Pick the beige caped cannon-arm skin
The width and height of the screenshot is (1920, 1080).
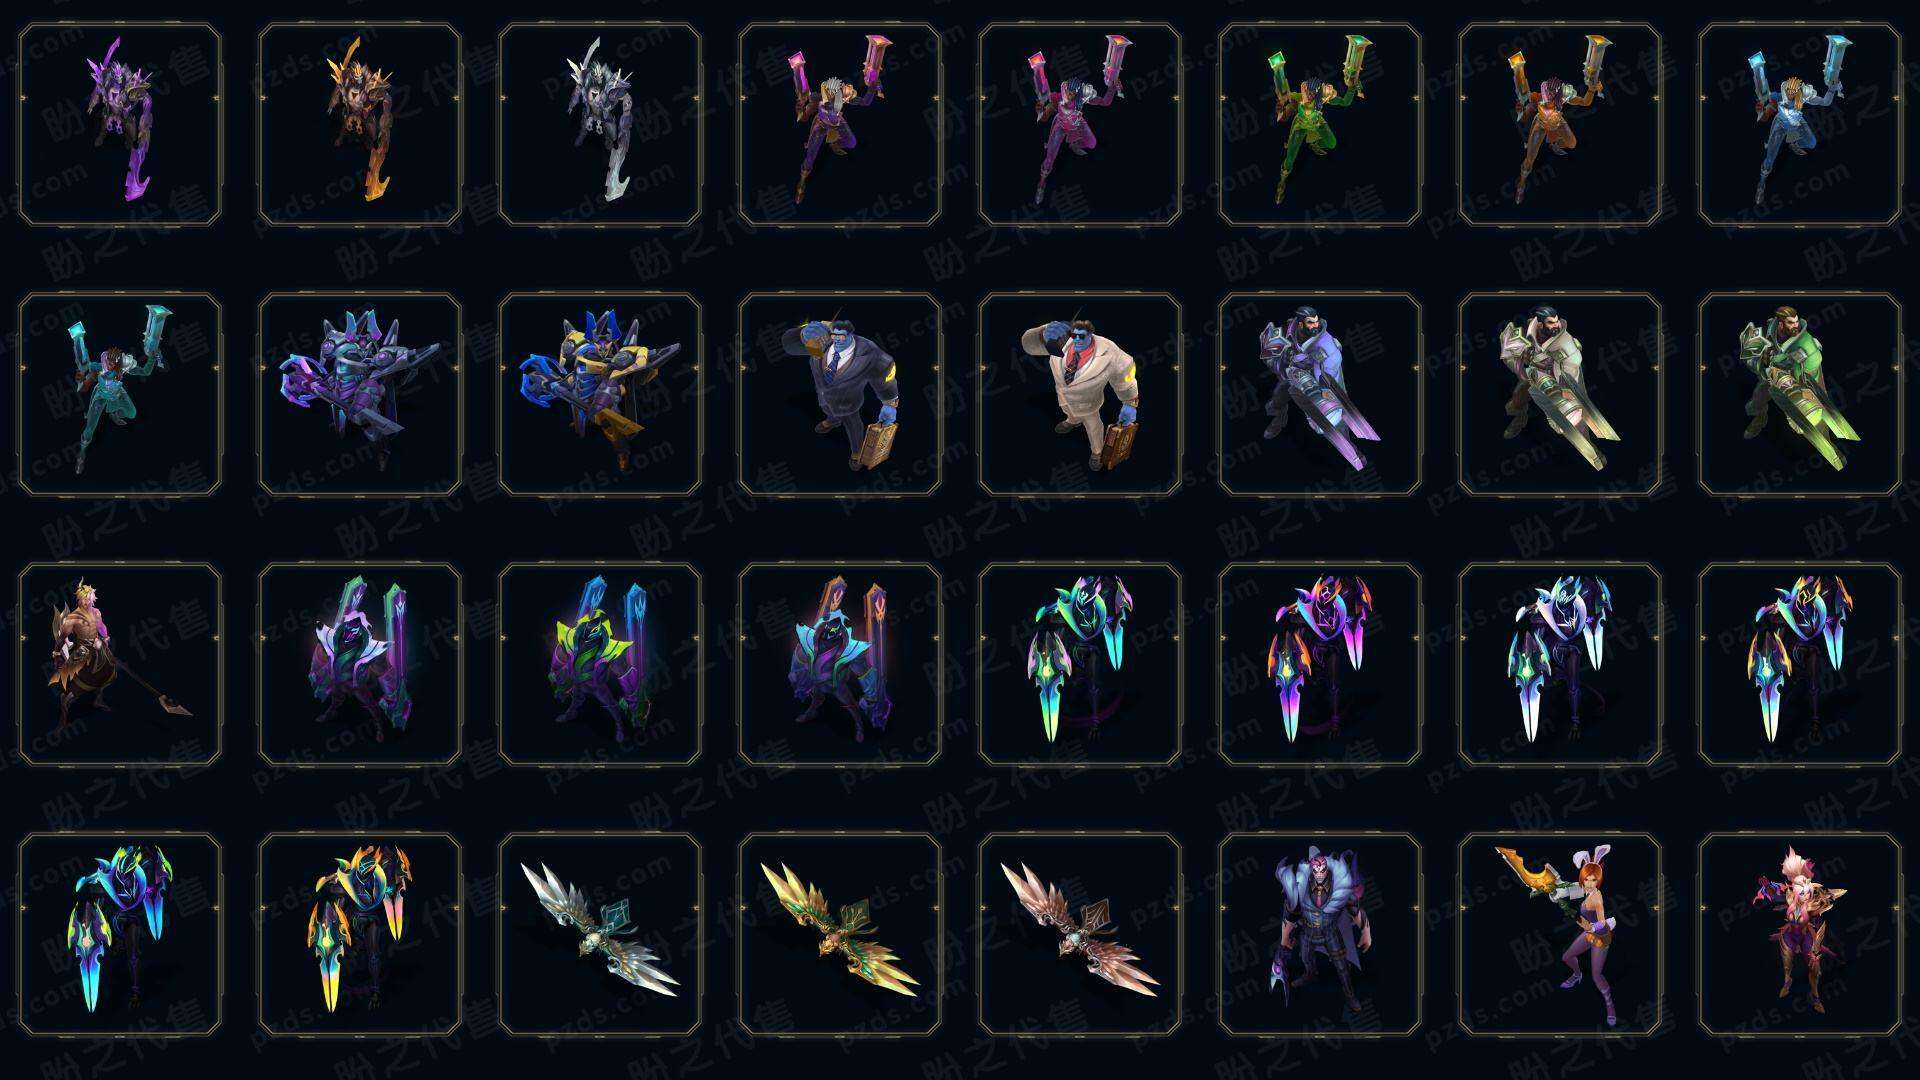tap(1560, 394)
